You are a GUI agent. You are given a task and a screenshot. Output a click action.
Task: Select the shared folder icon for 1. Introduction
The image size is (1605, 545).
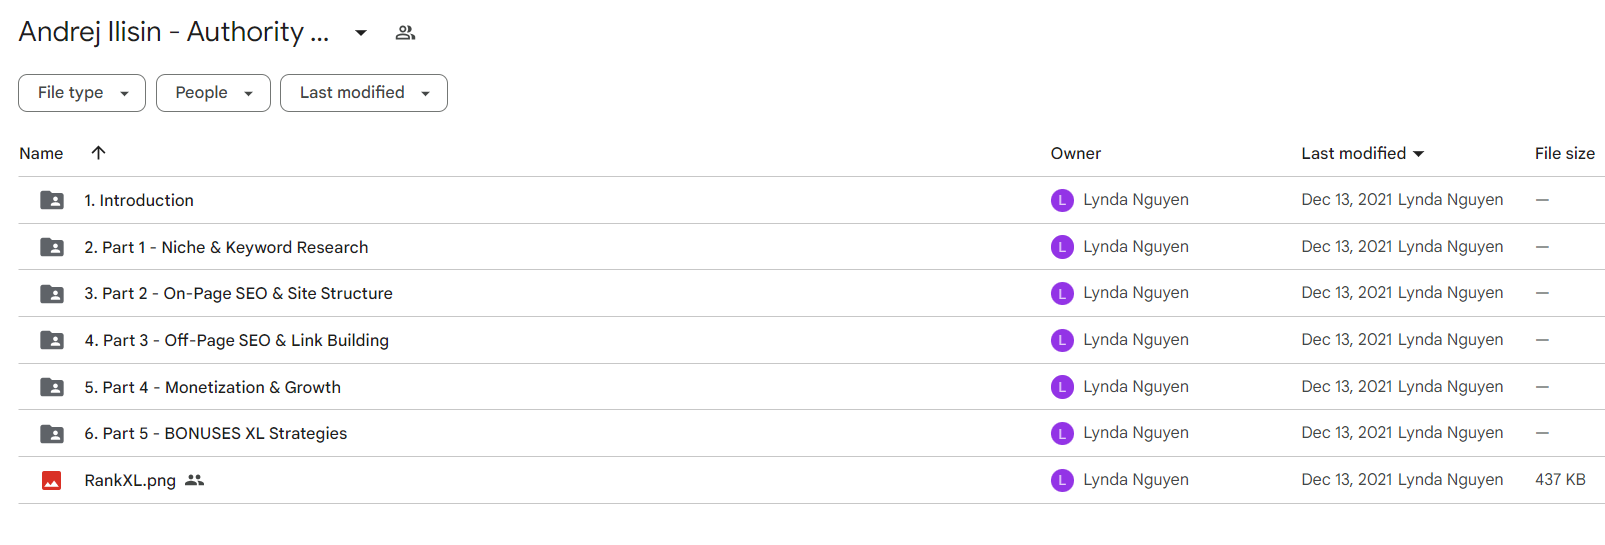(x=52, y=200)
